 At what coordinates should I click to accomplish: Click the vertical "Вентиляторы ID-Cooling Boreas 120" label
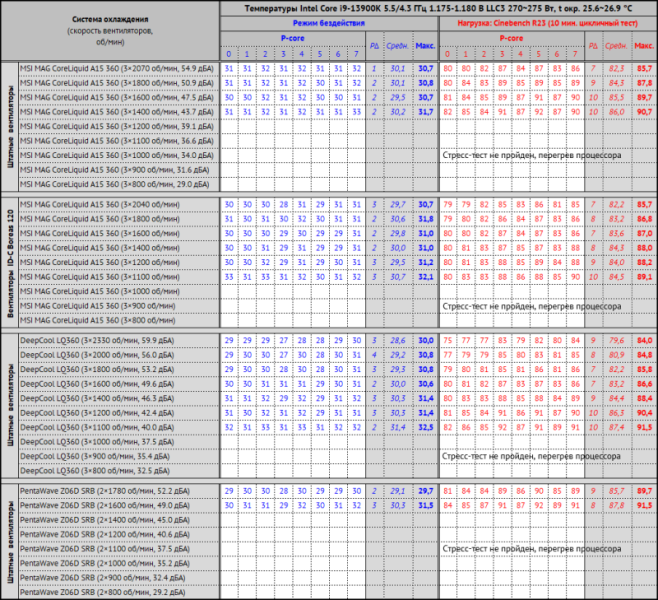[x=10, y=251]
